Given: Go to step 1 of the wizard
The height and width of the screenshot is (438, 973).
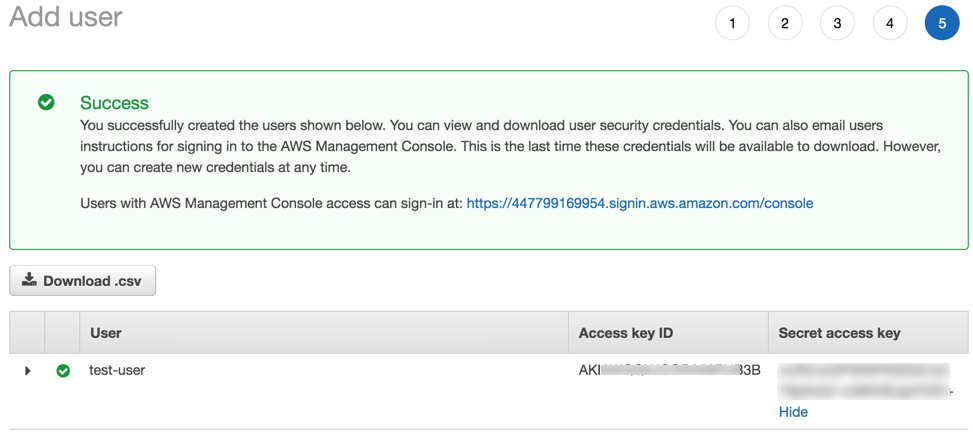Looking at the screenshot, I should click(732, 23).
